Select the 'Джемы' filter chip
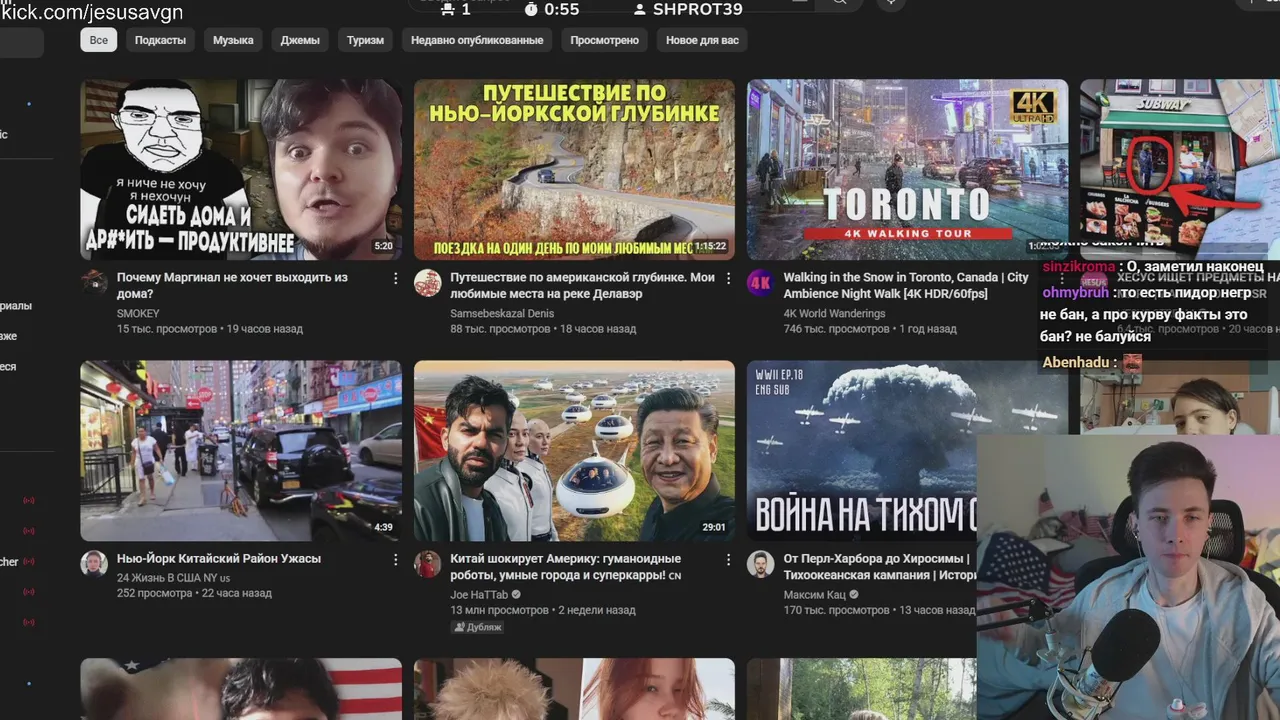 pyautogui.click(x=300, y=40)
